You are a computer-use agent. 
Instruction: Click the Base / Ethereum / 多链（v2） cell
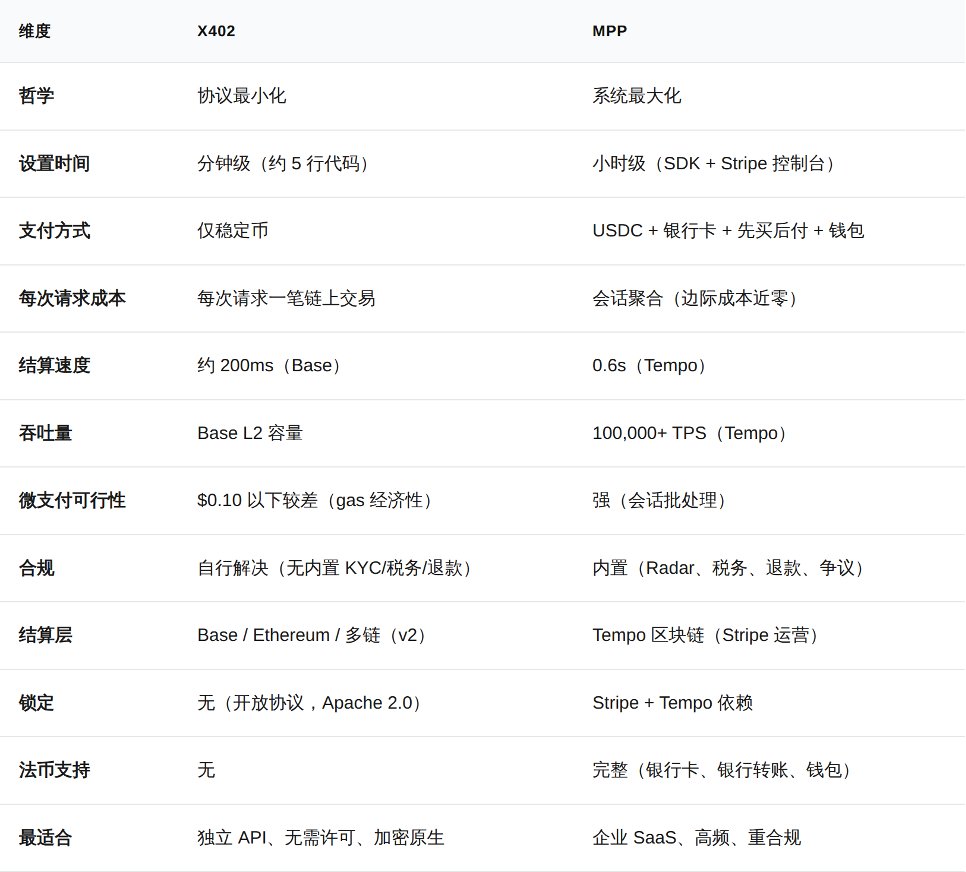[315, 635]
